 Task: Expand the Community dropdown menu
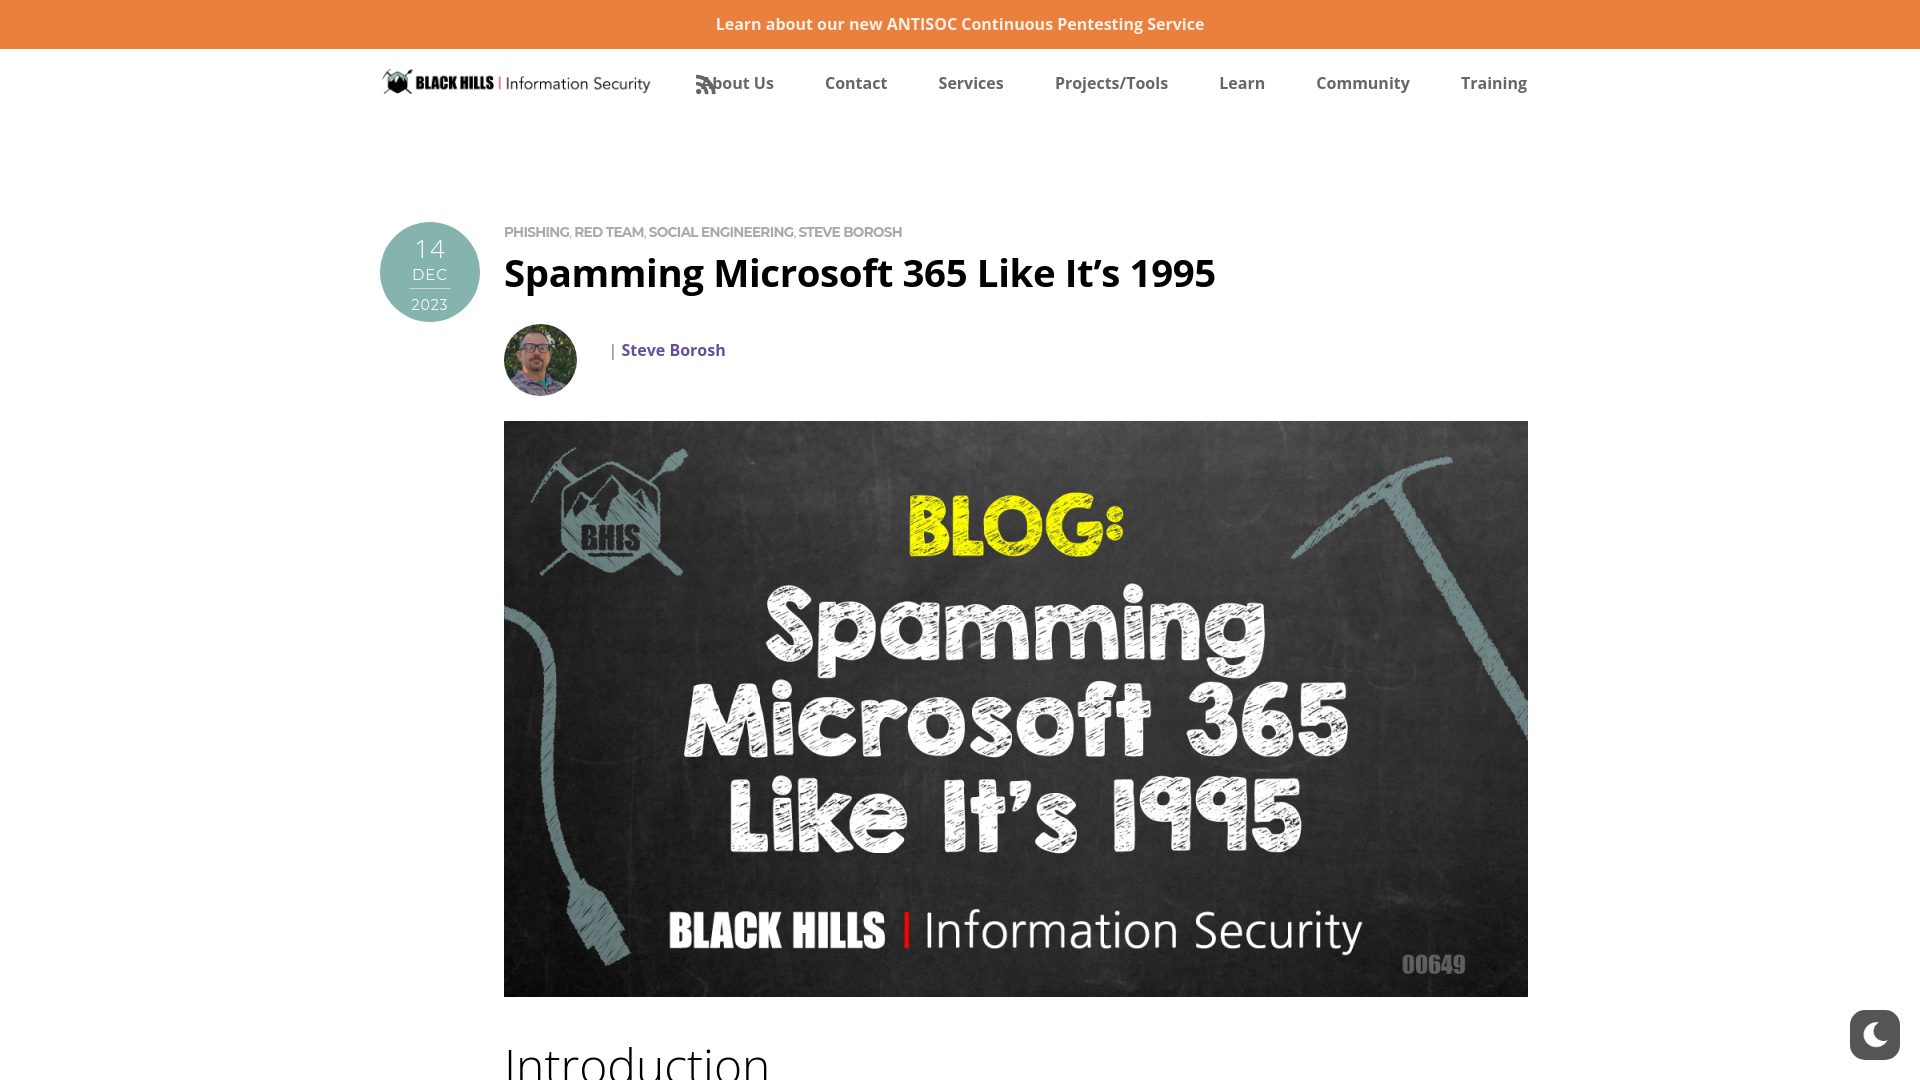(1362, 83)
